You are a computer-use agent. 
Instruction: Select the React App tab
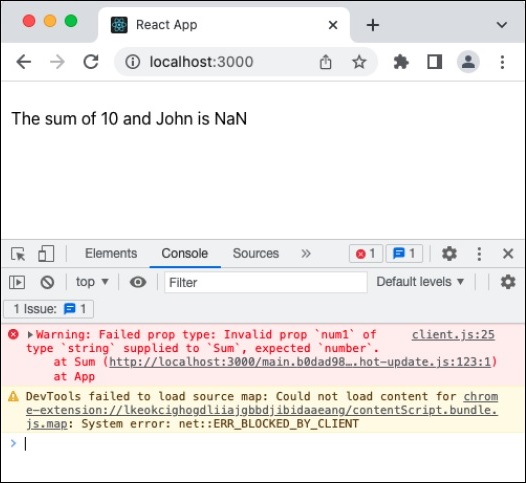click(x=224, y=25)
